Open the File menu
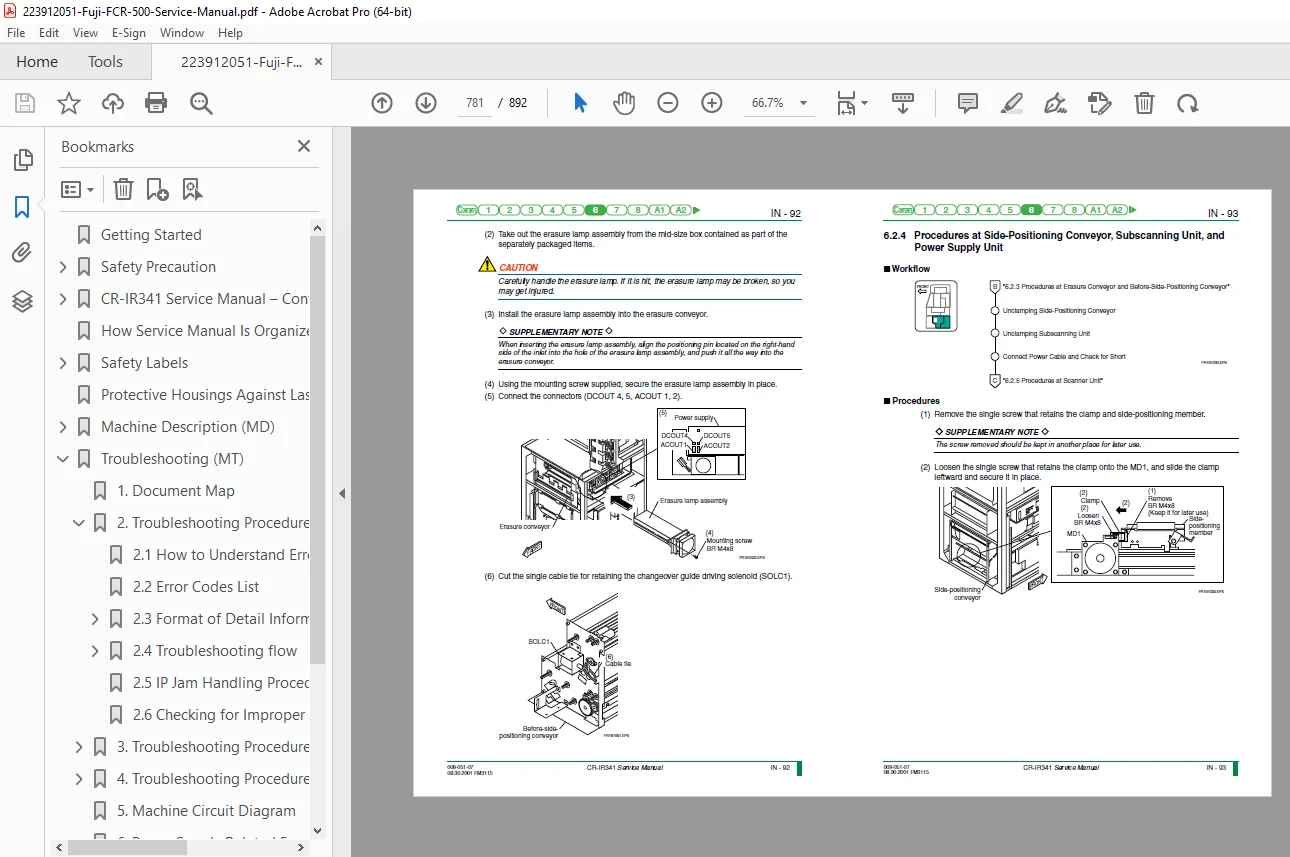 pyautogui.click(x=16, y=33)
